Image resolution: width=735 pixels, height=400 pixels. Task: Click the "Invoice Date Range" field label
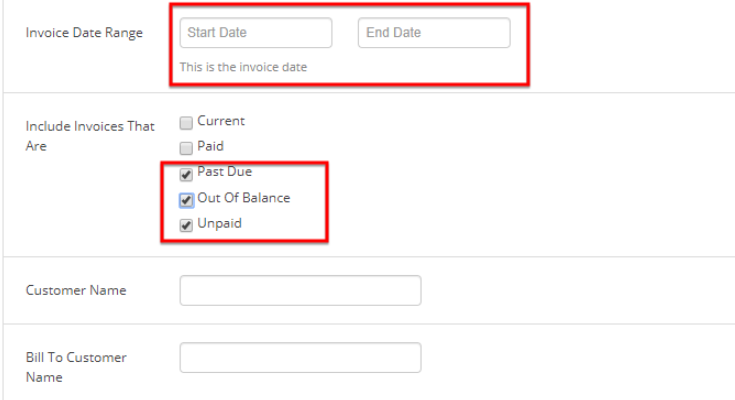(x=84, y=33)
